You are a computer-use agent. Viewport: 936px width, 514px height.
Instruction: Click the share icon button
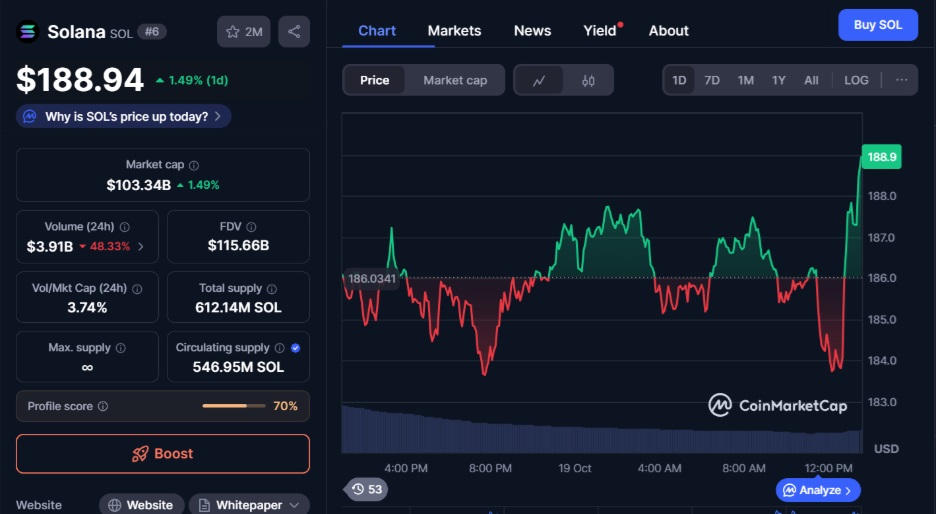point(294,32)
